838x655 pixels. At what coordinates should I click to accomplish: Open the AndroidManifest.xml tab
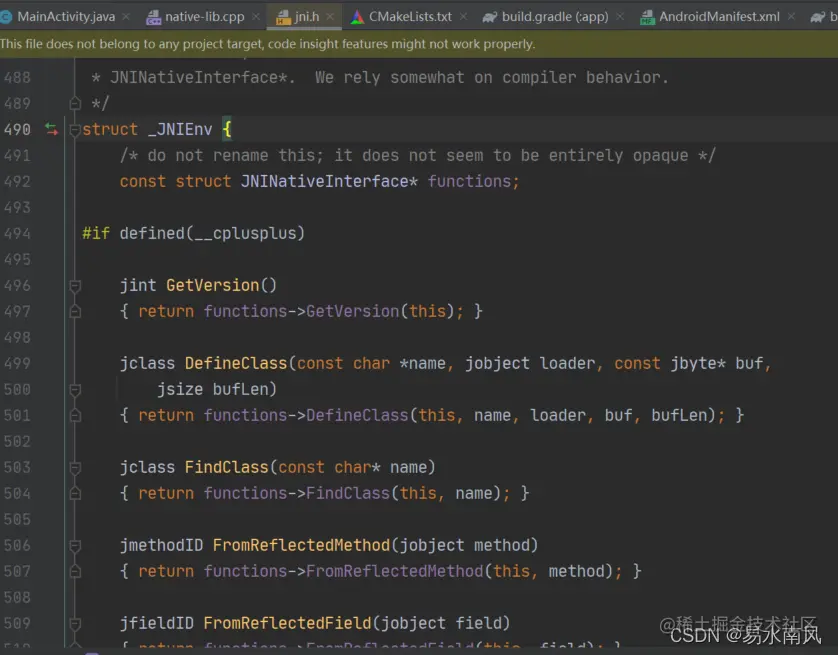coord(719,17)
